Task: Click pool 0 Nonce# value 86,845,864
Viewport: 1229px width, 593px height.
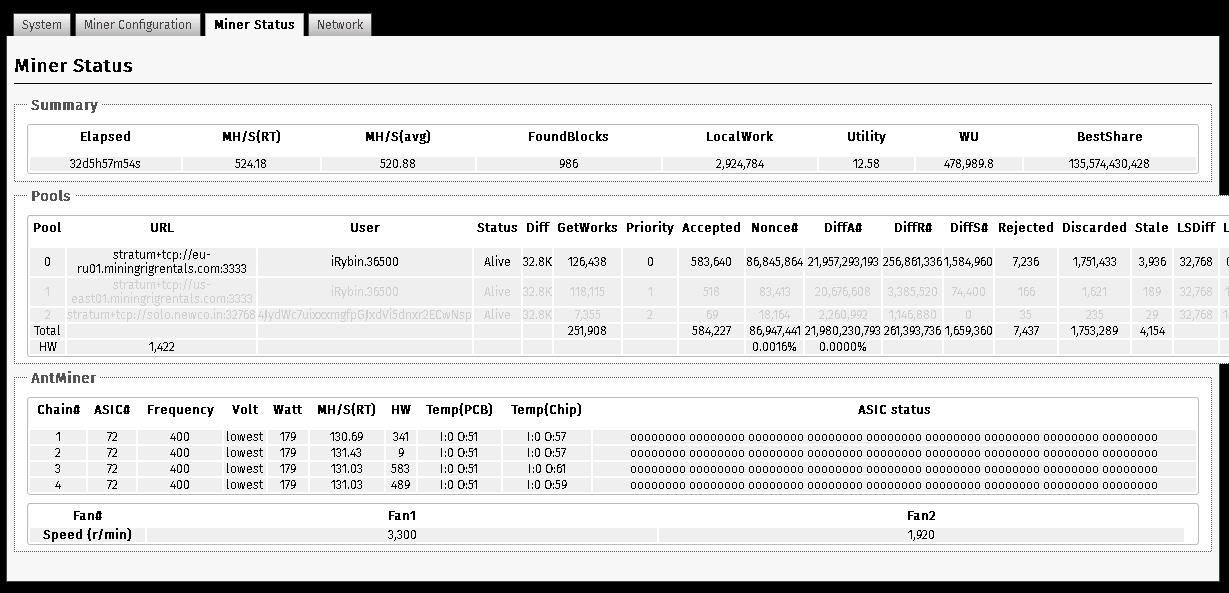Action: point(774,262)
